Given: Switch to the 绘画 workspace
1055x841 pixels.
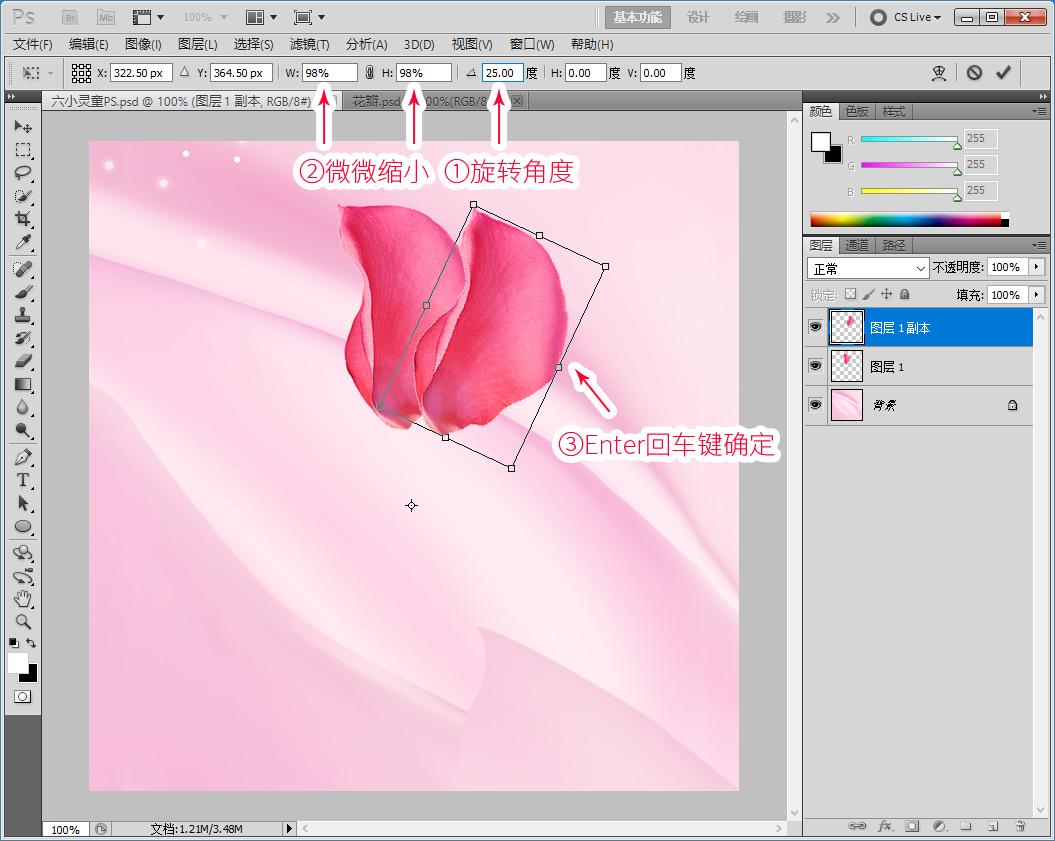Looking at the screenshot, I should (x=746, y=17).
